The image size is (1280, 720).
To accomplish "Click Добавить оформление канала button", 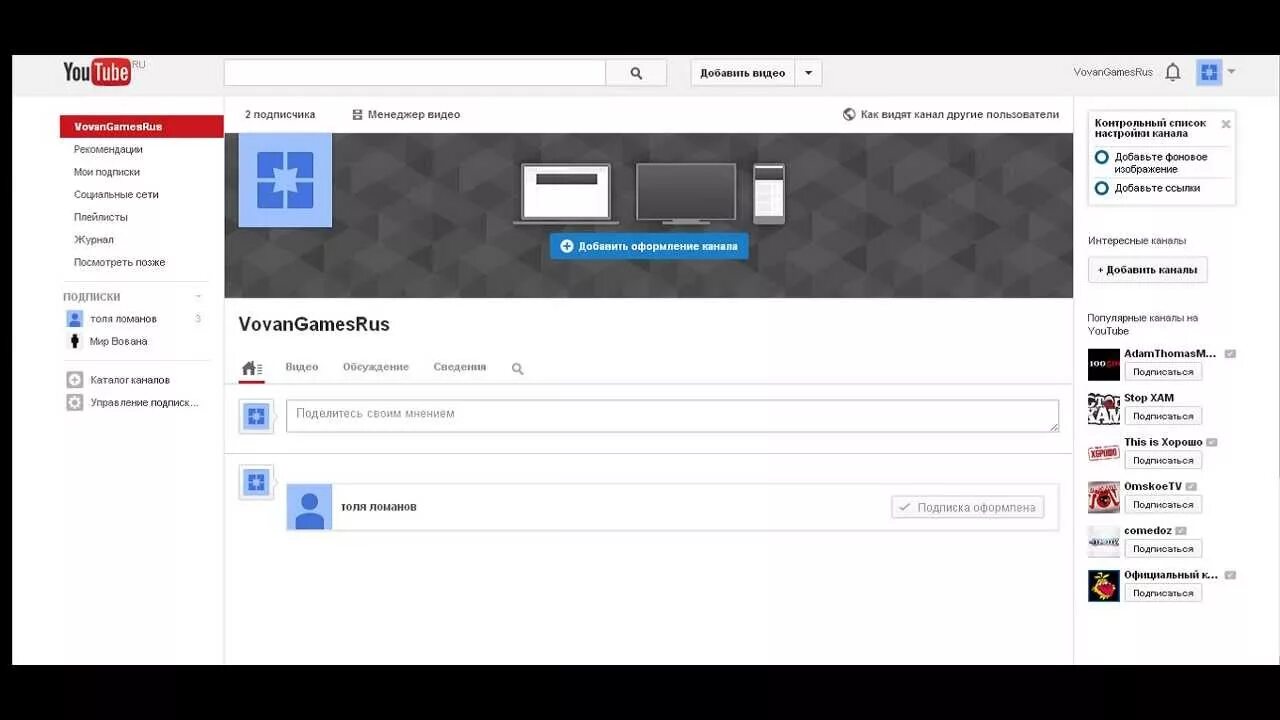I will (x=649, y=246).
